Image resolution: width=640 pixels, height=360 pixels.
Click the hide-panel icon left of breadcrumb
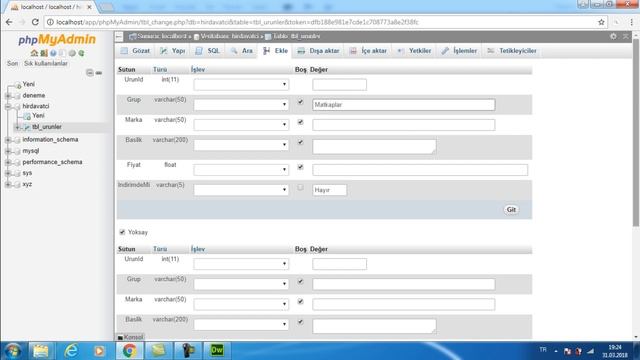(x=119, y=37)
